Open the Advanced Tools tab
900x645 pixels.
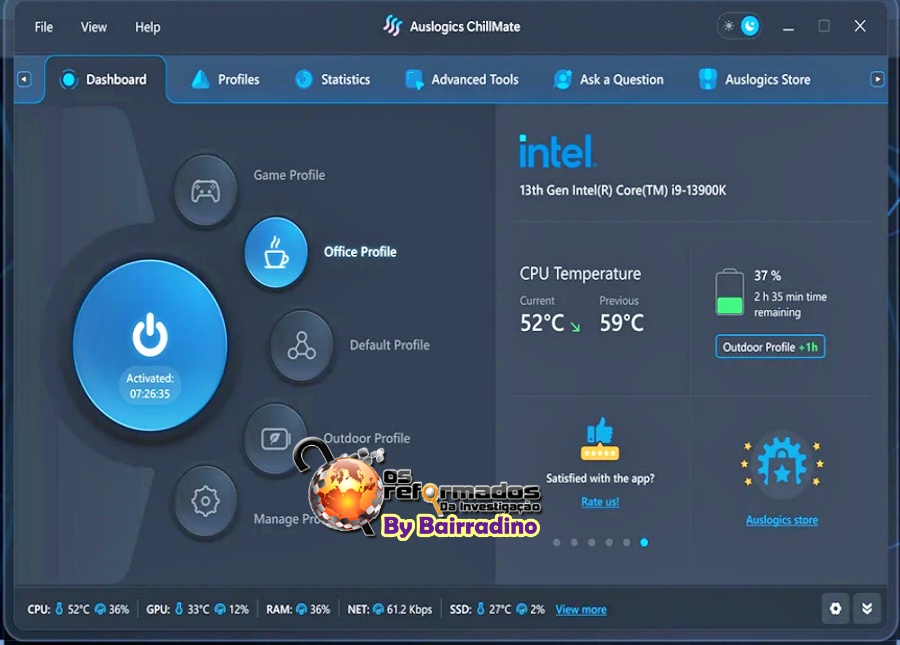point(461,79)
